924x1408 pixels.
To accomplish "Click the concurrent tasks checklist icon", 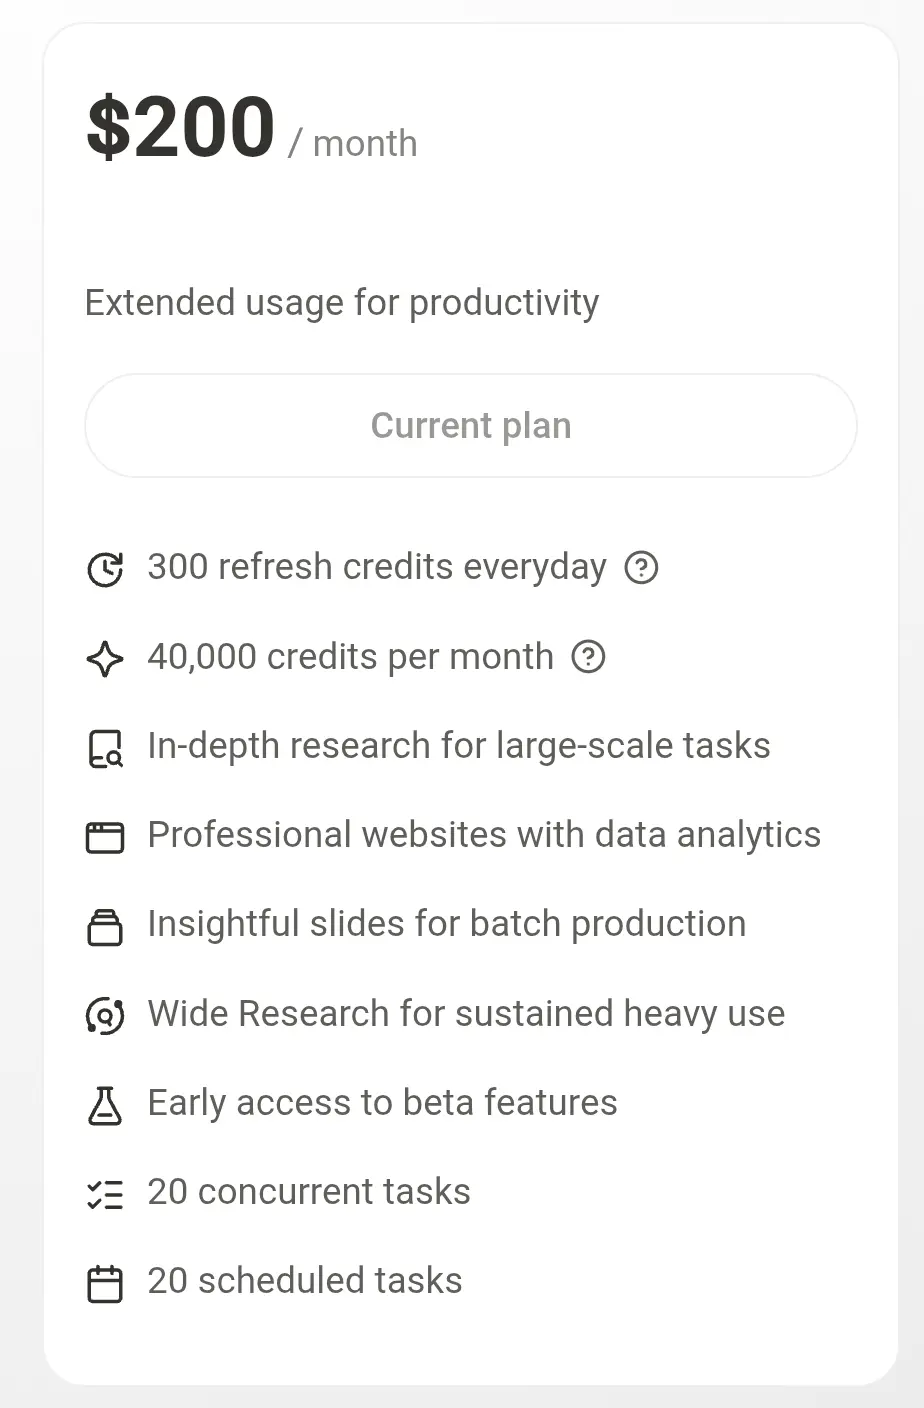I will 105,1194.
